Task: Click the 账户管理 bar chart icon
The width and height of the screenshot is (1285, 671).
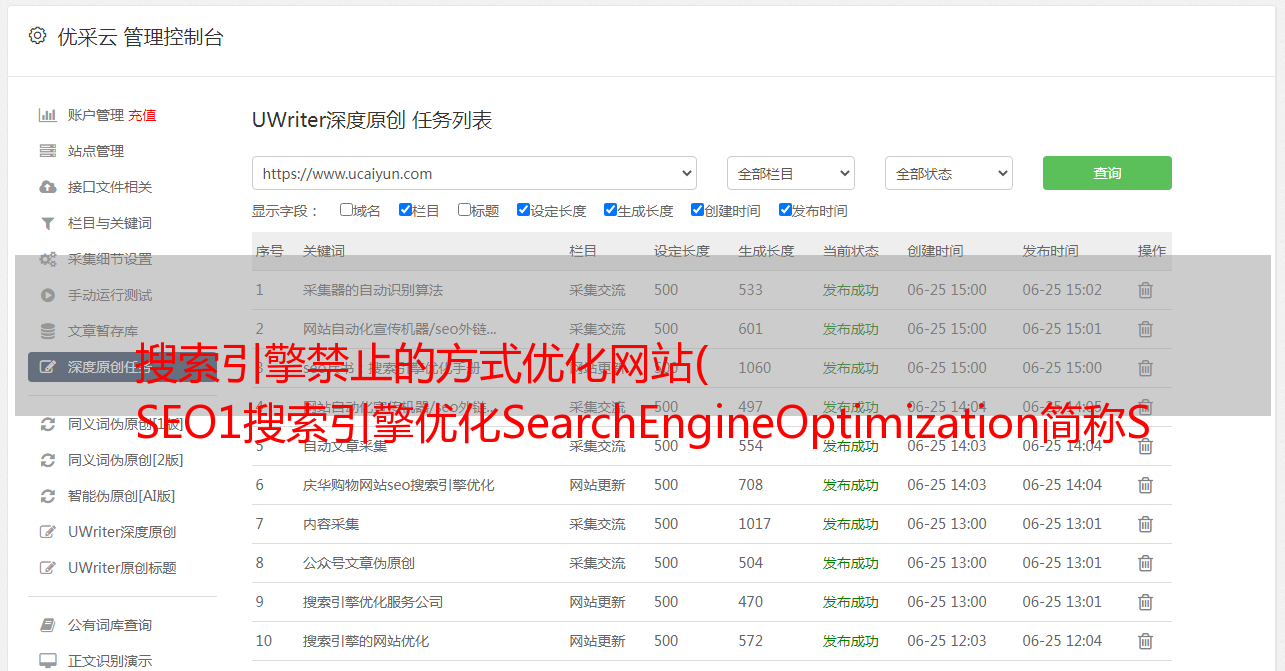Action: click(47, 115)
